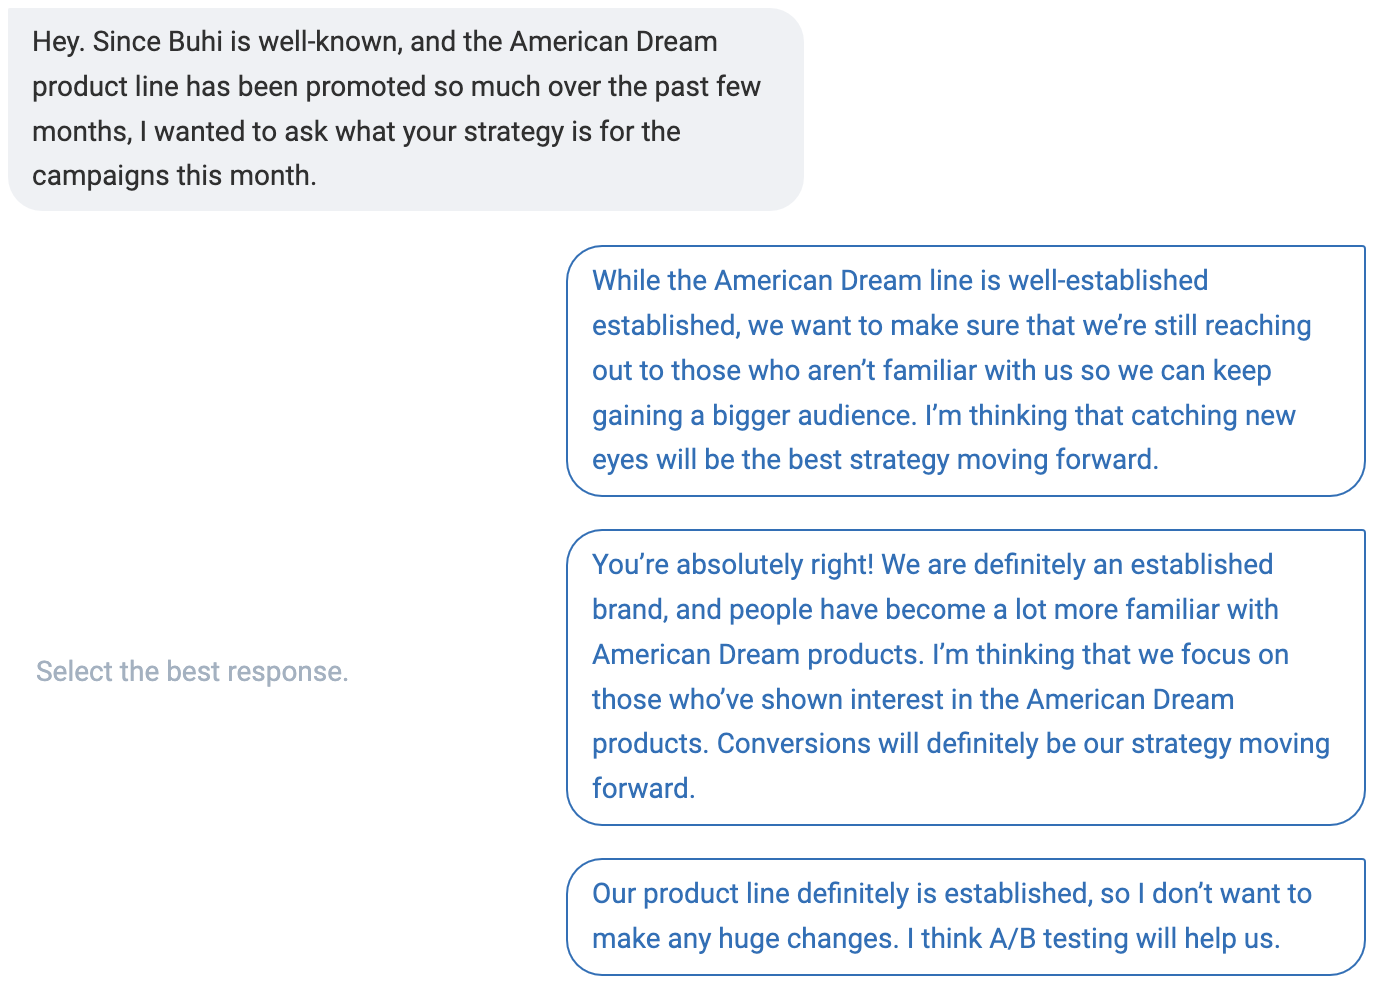This screenshot has width=1398, height=1008.
Task: Click the 'Select the best response.' prompt
Action: [192, 671]
